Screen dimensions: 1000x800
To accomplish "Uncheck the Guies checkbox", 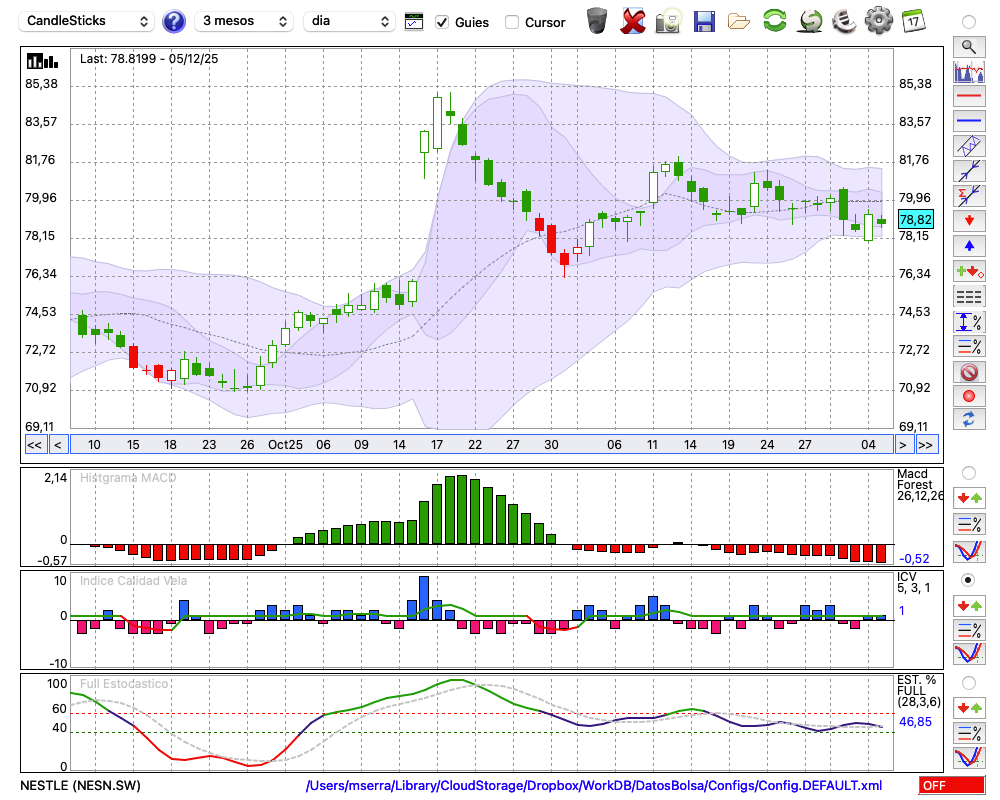I will 443,22.
